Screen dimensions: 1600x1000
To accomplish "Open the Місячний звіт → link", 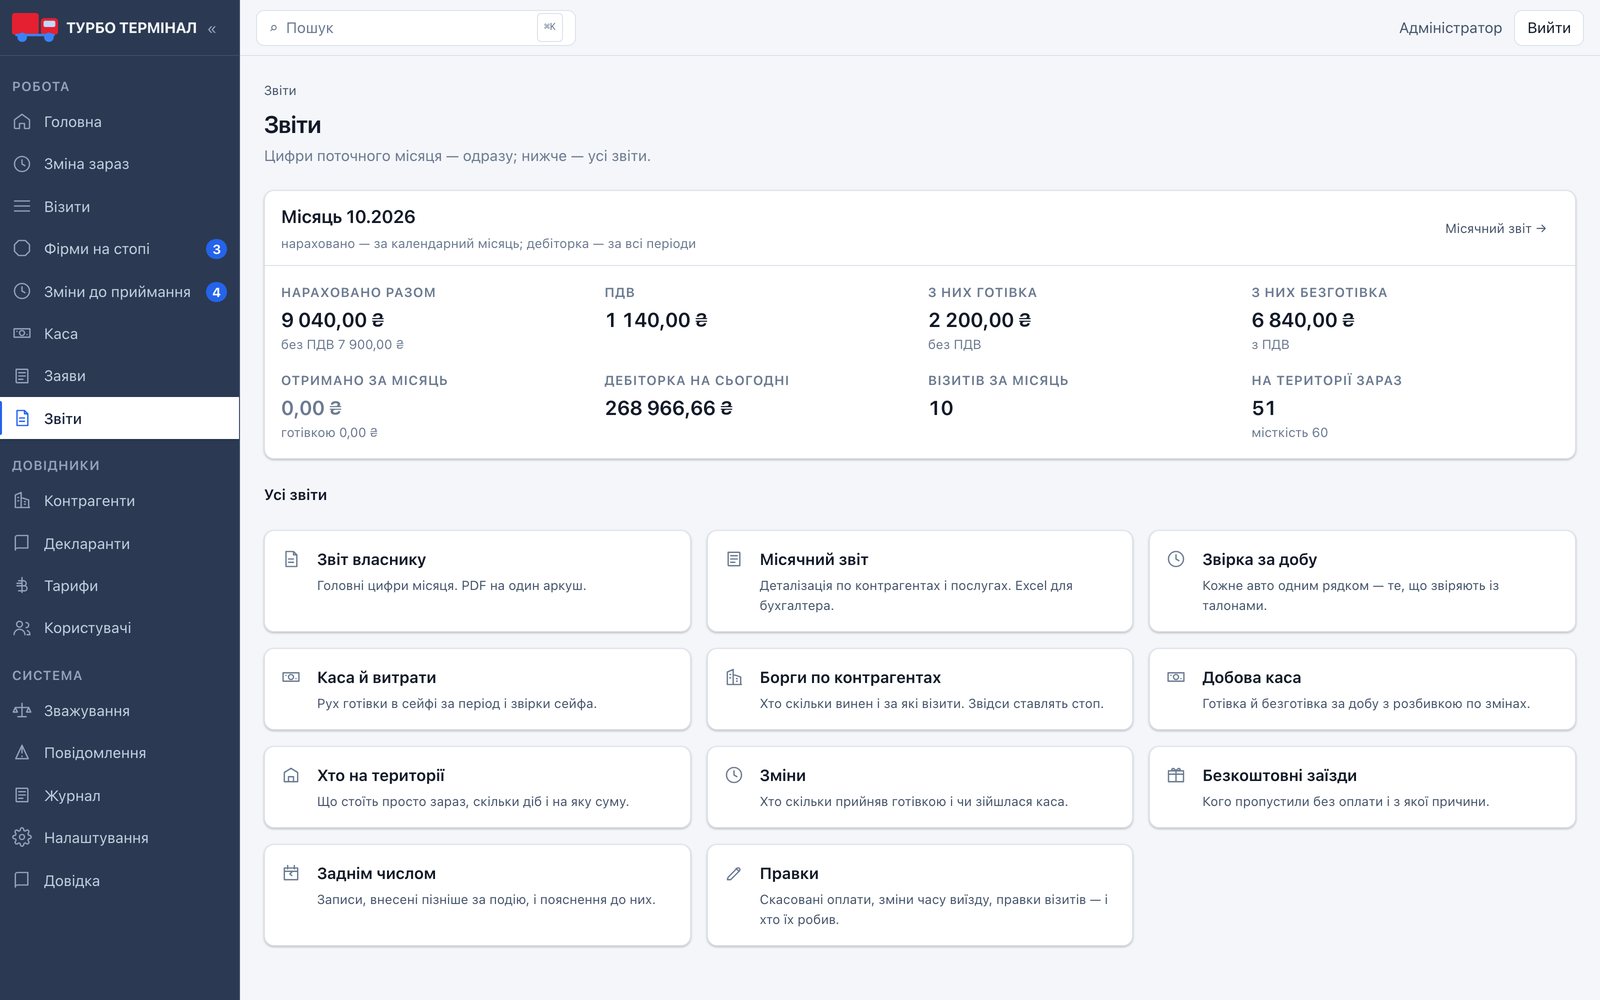I will [1496, 229].
